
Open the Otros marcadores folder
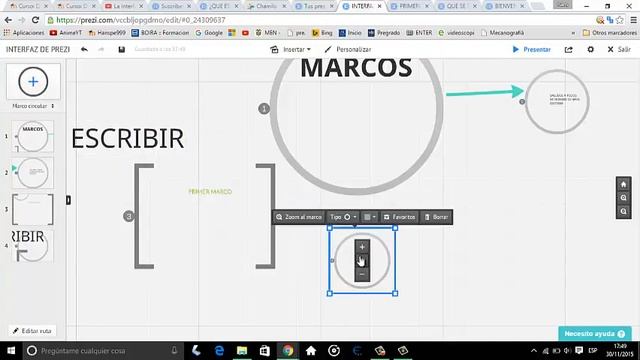[609, 33]
